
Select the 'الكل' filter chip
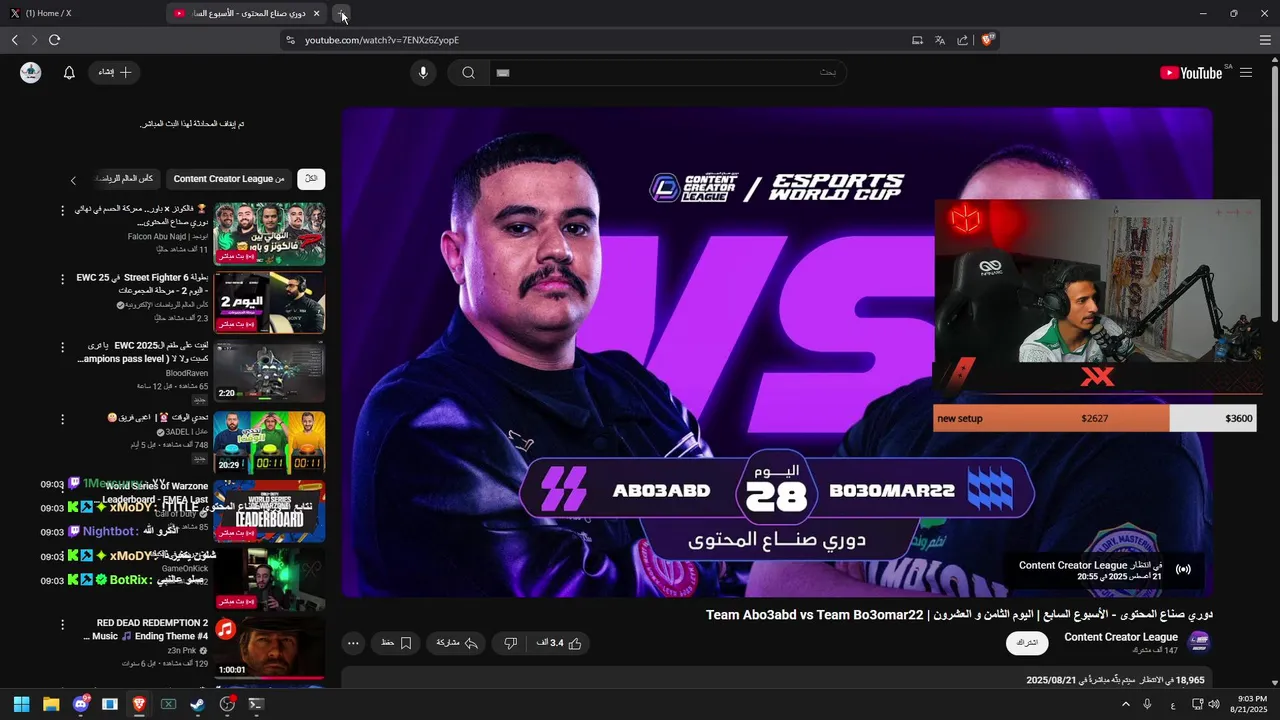click(311, 179)
